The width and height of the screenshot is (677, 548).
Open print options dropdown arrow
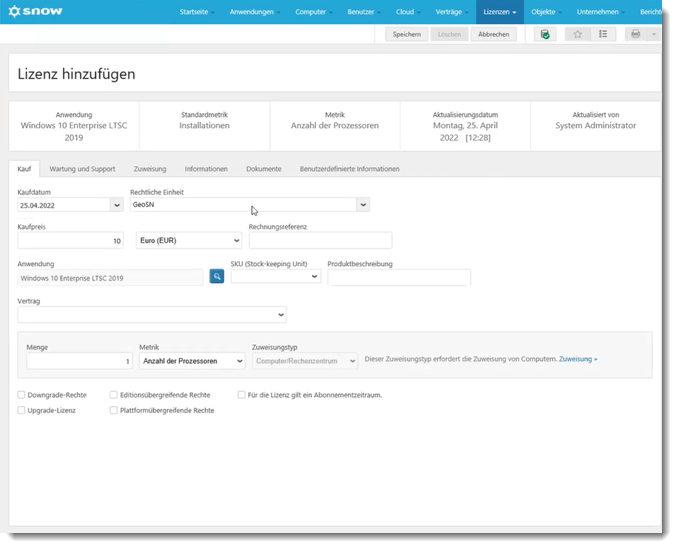(654, 34)
